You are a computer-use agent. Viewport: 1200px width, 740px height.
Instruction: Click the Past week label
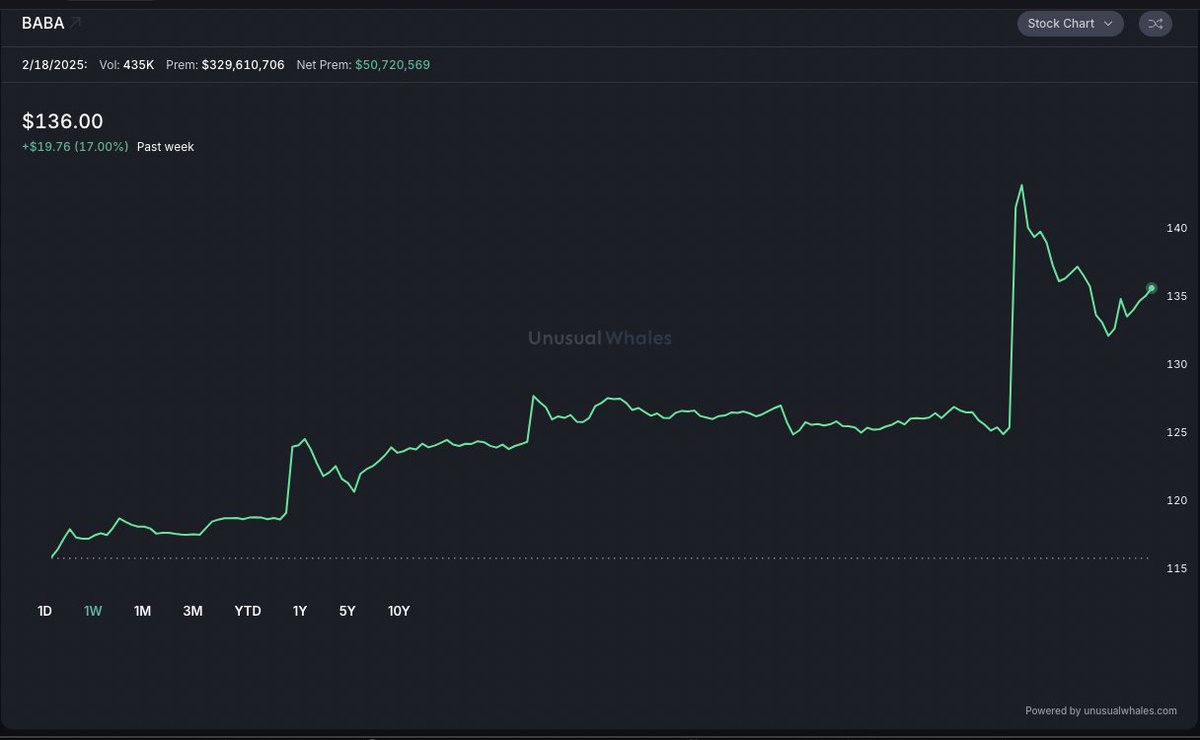165,147
